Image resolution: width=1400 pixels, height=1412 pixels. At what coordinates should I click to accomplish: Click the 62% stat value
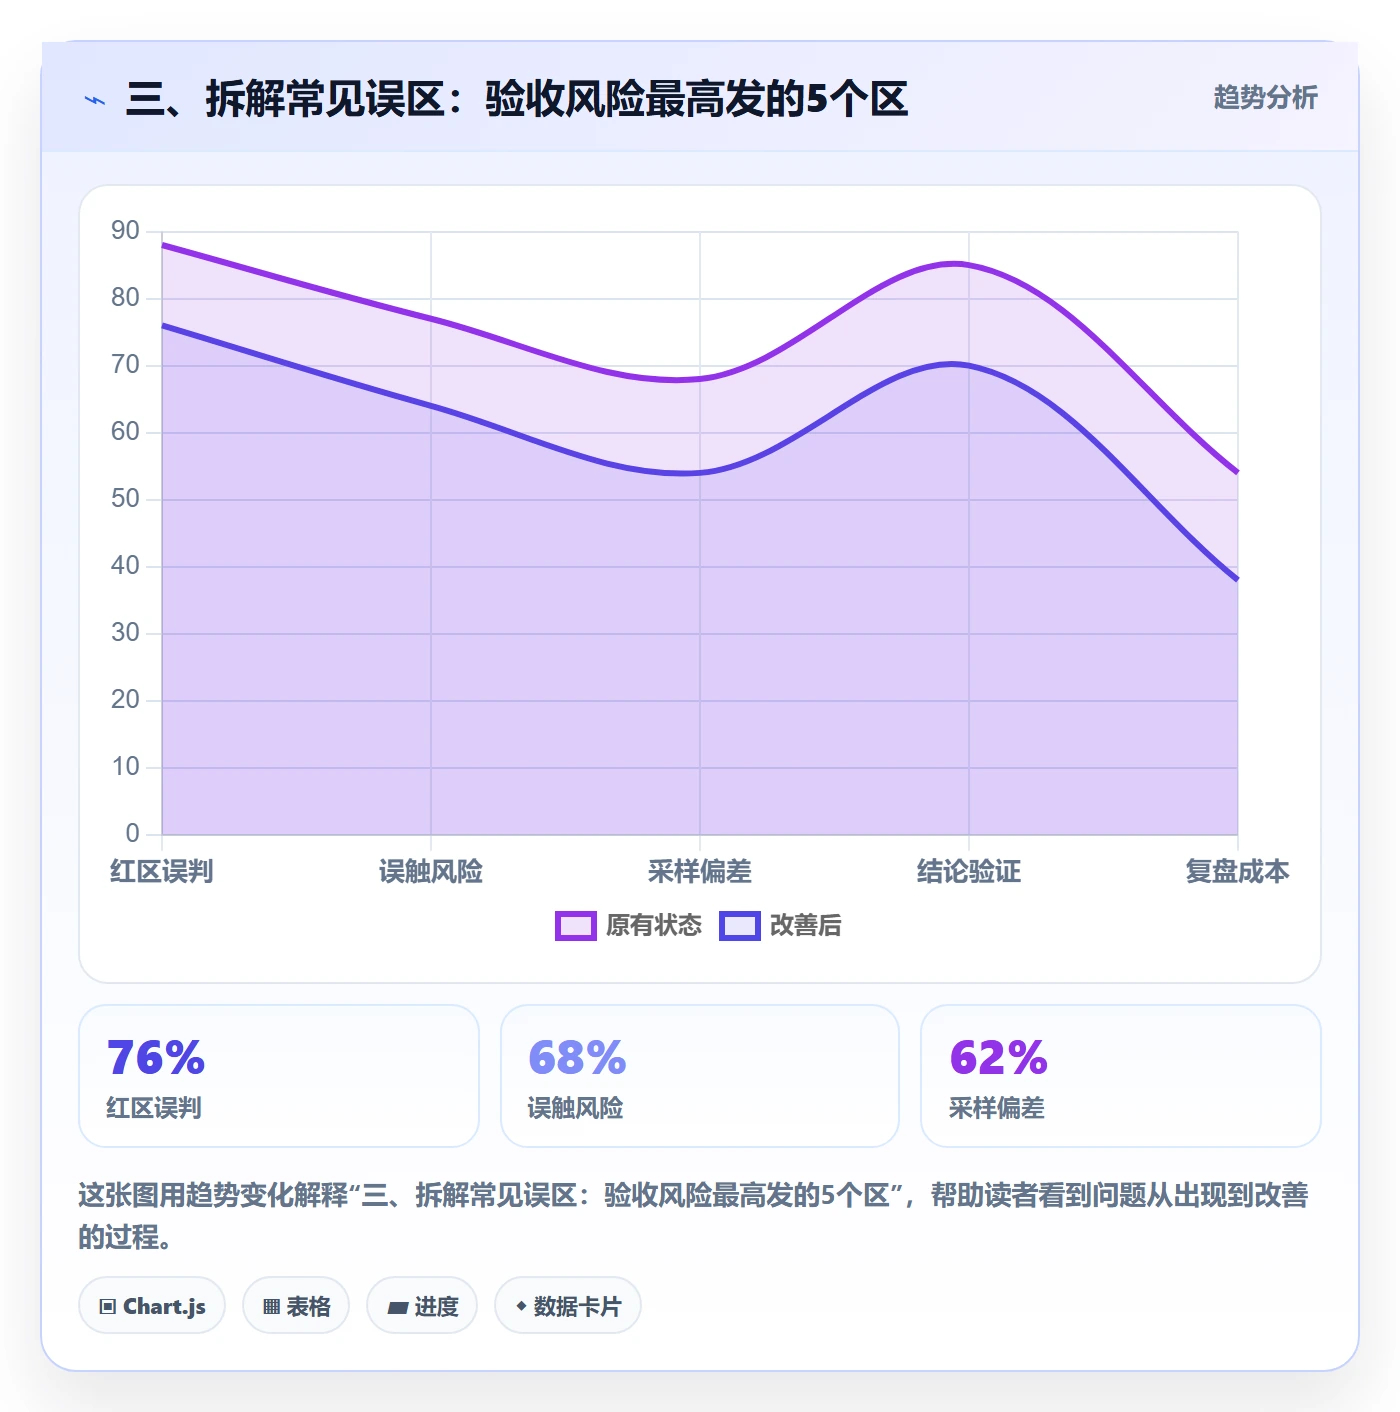coord(998,1058)
